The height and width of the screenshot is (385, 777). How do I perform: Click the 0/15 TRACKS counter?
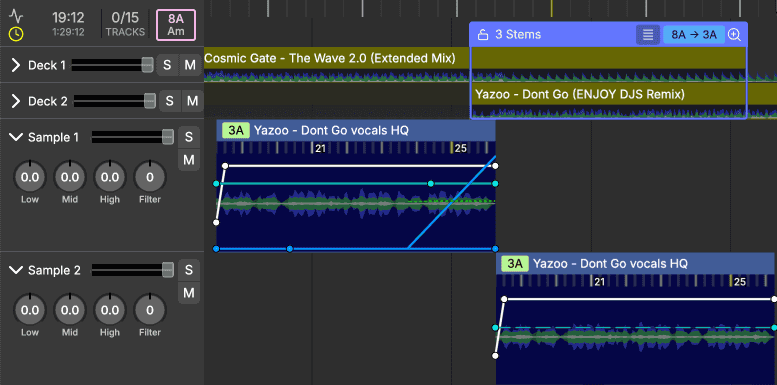[125, 24]
